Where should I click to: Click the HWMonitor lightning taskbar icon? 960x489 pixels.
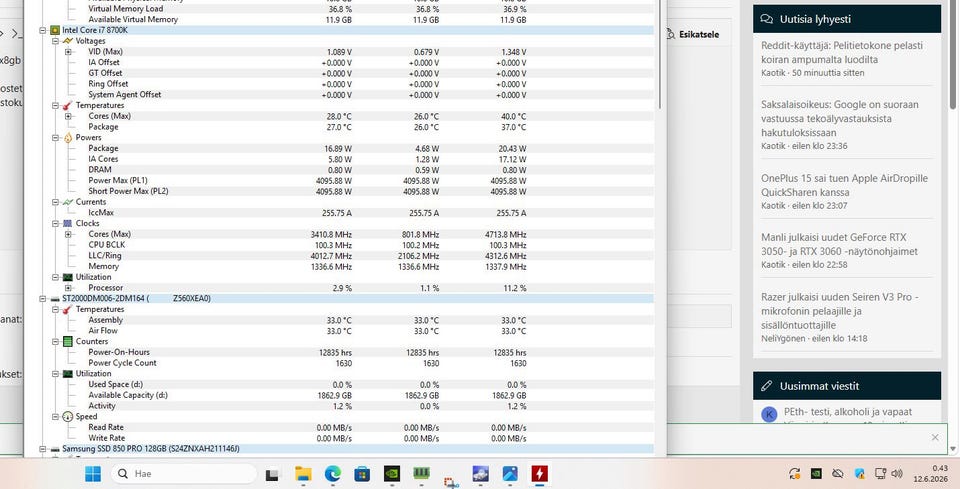539,473
